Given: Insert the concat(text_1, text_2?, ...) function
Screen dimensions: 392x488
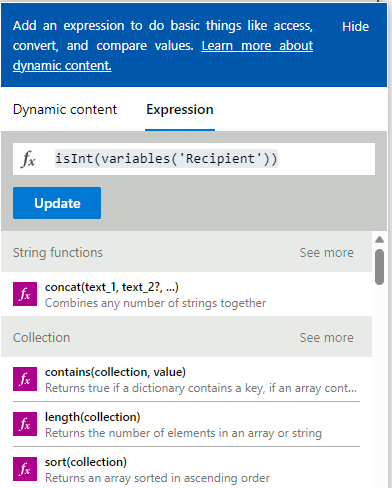Looking at the screenshot, I should coord(186,295).
